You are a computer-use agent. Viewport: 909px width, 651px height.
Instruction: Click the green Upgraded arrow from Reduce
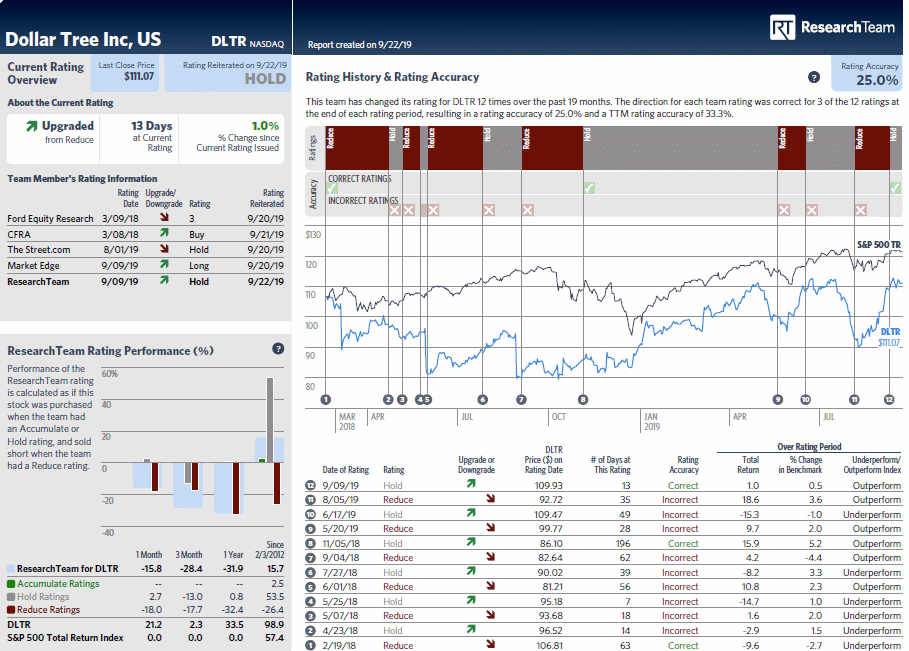[31, 126]
